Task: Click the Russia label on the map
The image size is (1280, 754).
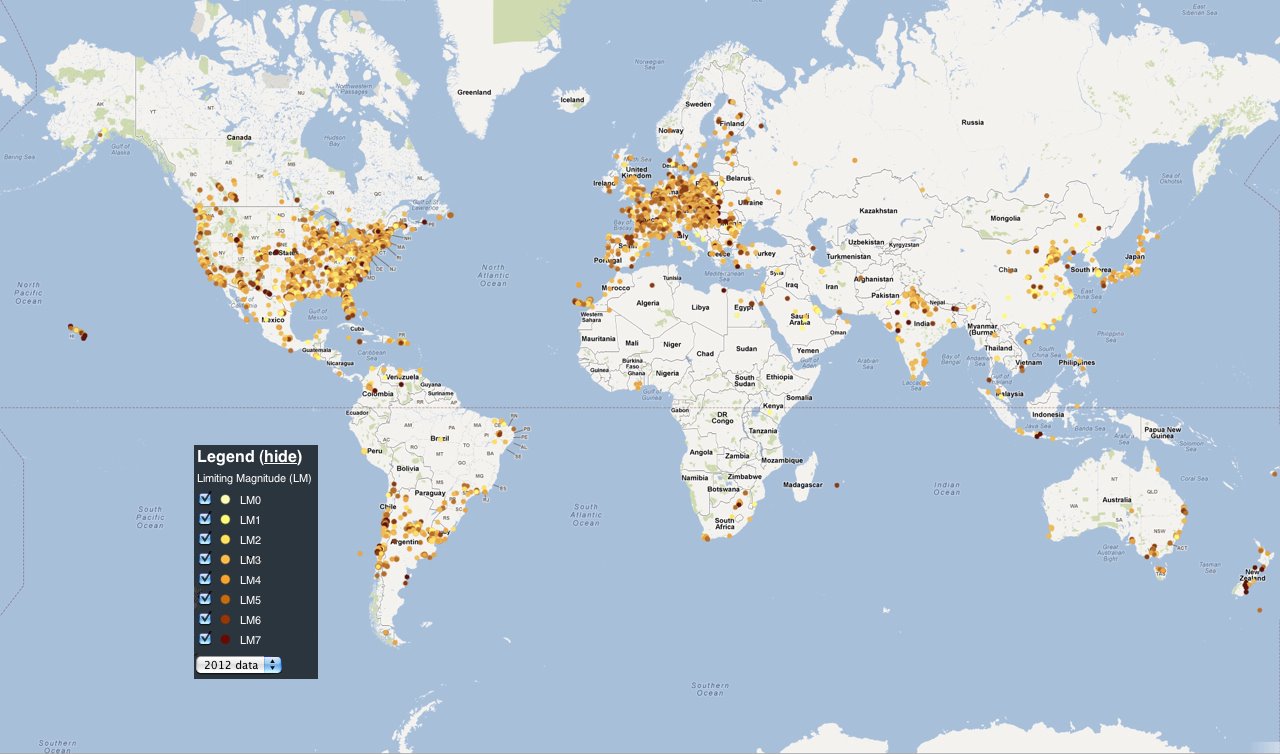Action: 972,122
